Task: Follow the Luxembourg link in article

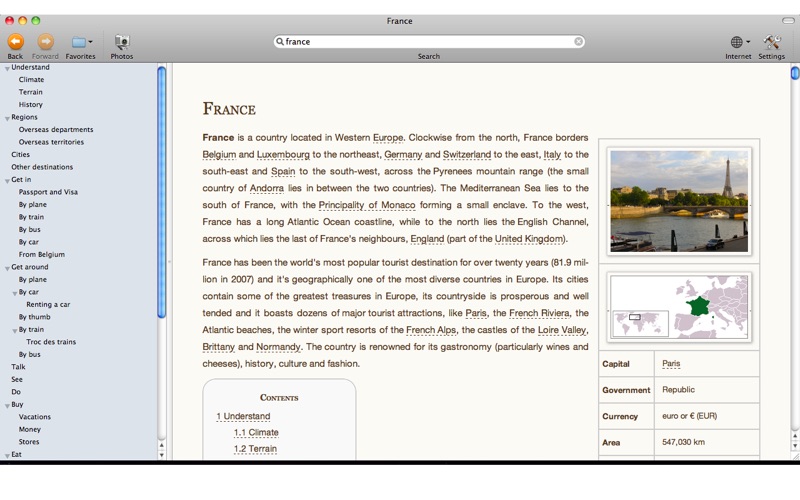Action: coord(283,155)
